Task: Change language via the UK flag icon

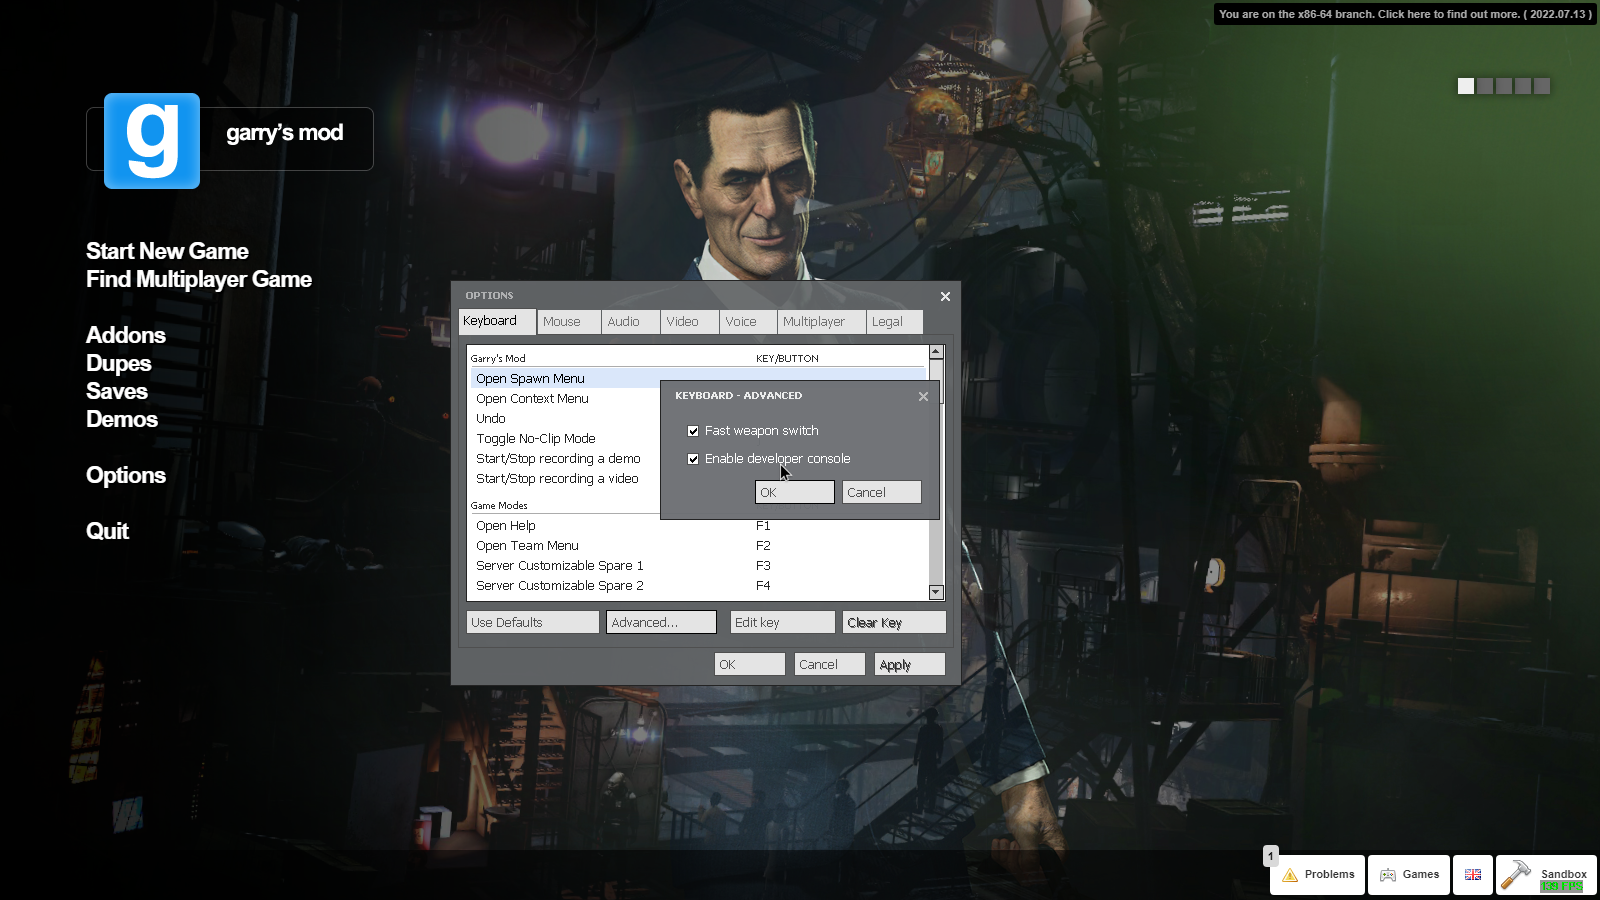Action: pyautogui.click(x=1473, y=875)
